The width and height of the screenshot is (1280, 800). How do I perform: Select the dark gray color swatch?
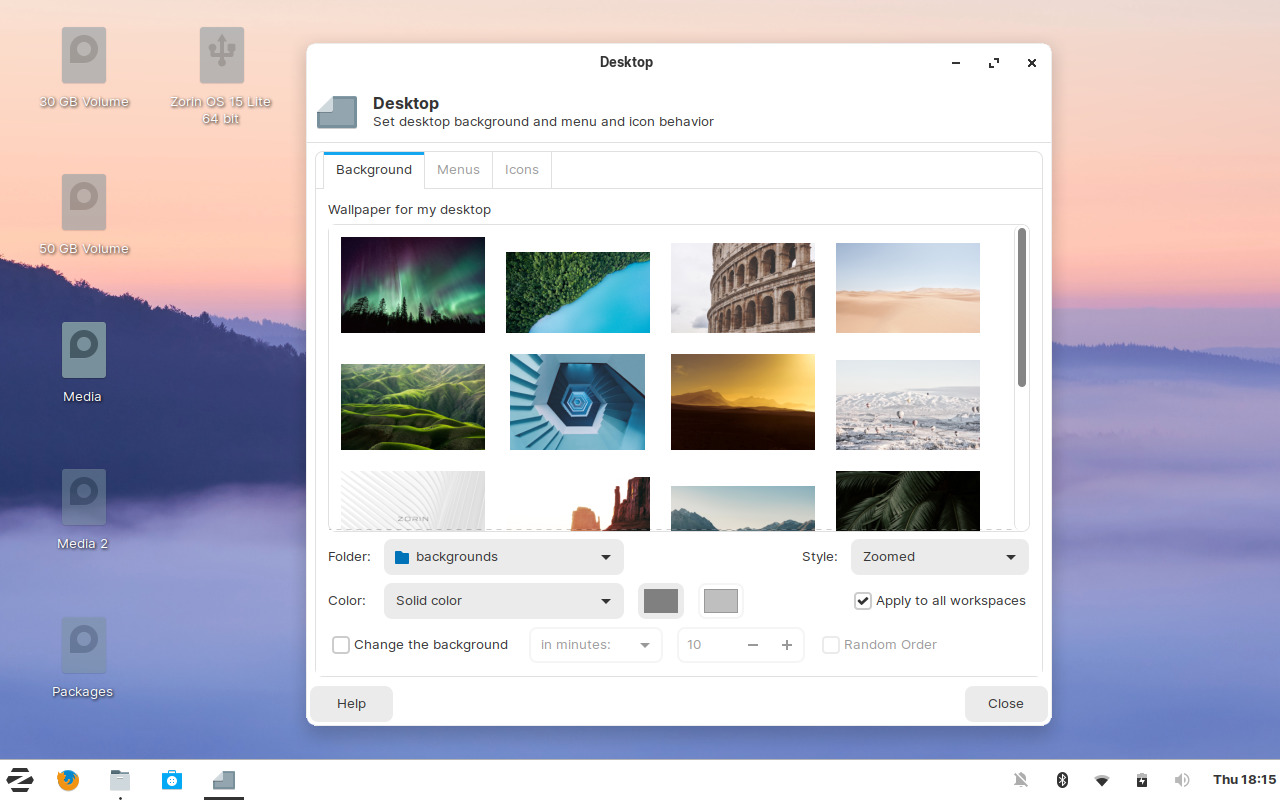[660, 601]
